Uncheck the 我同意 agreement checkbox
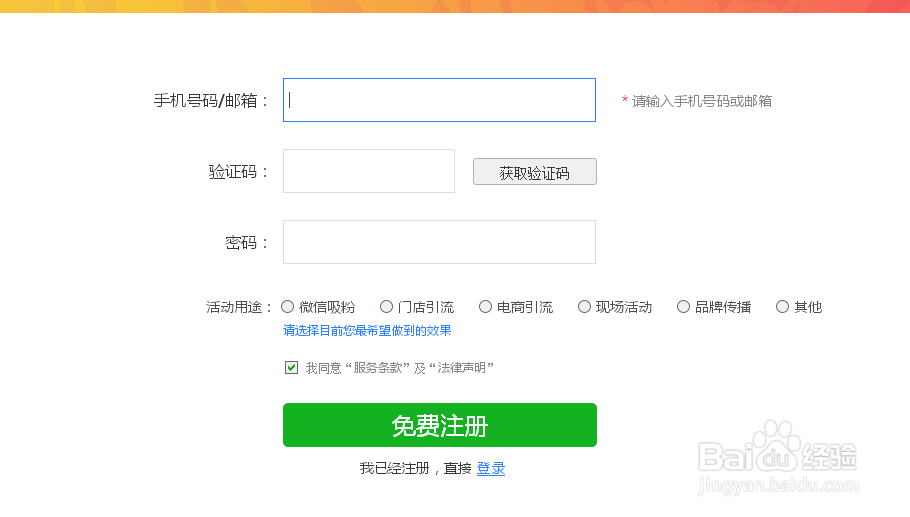This screenshot has width=910, height=517. pyautogui.click(x=292, y=368)
